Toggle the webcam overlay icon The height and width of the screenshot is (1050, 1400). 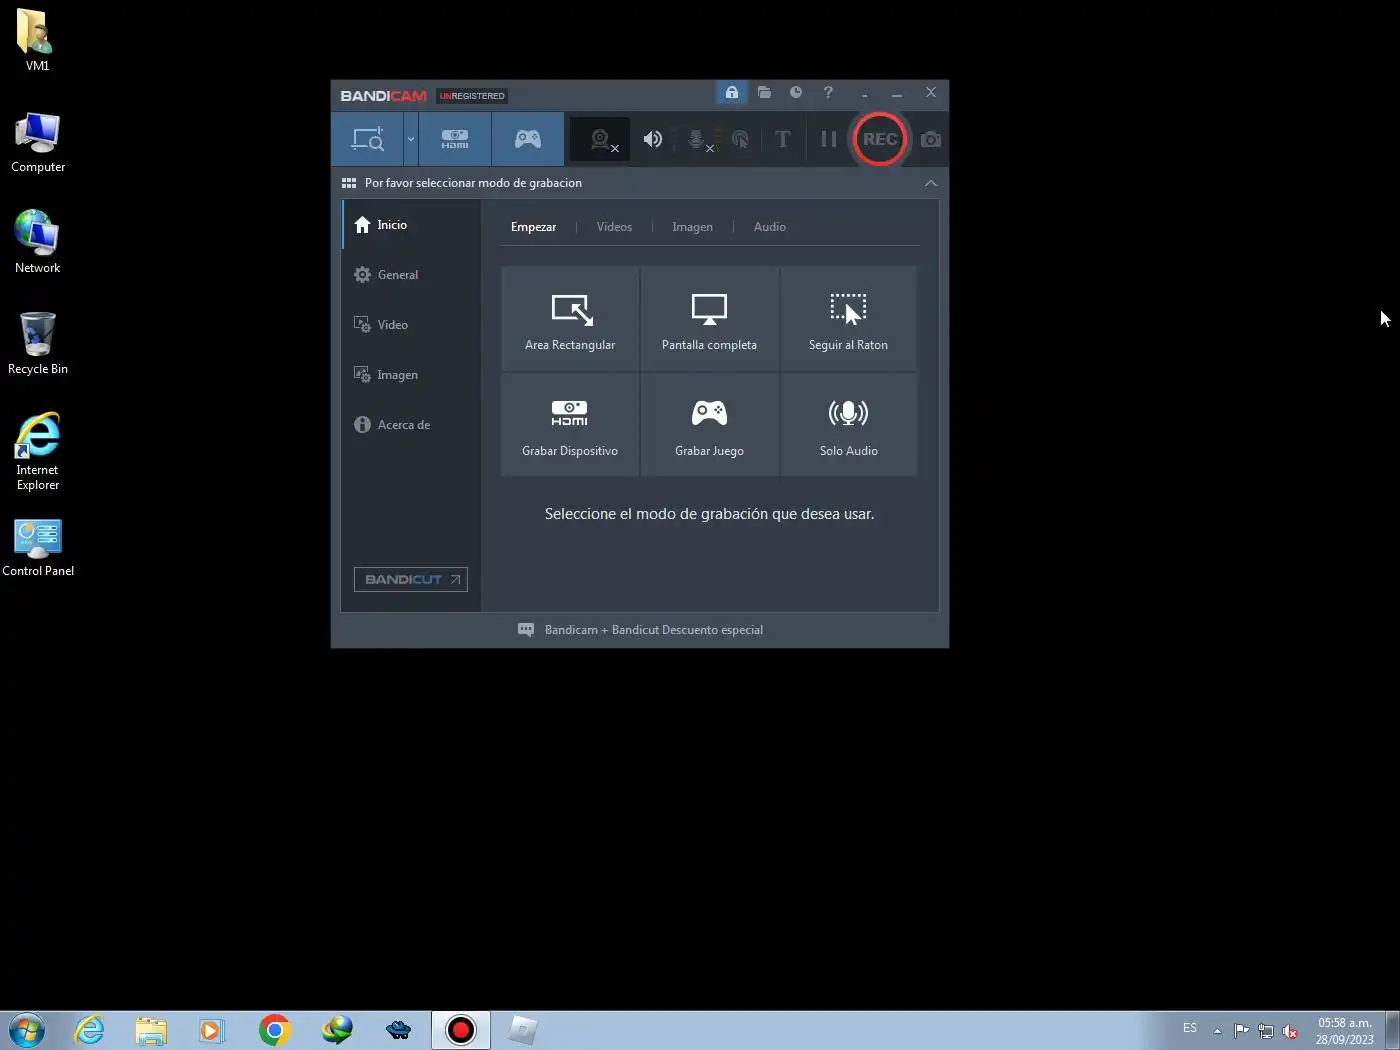coord(601,140)
